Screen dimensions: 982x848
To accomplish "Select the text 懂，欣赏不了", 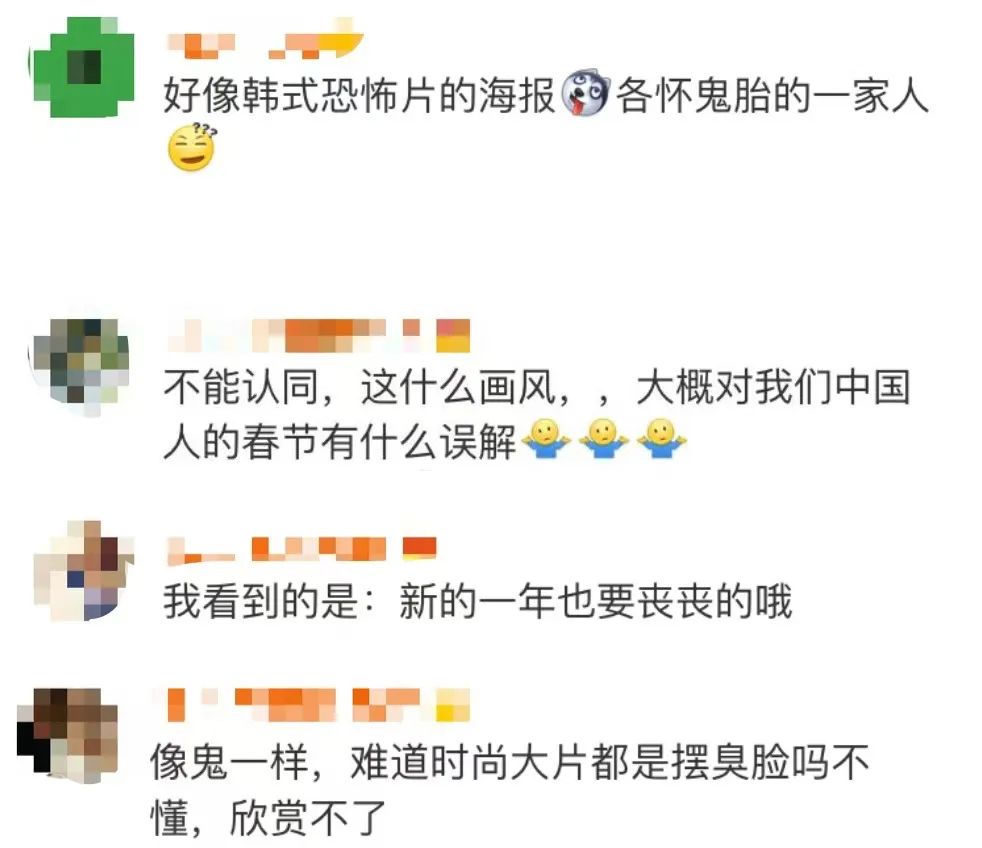I will [x=268, y=818].
